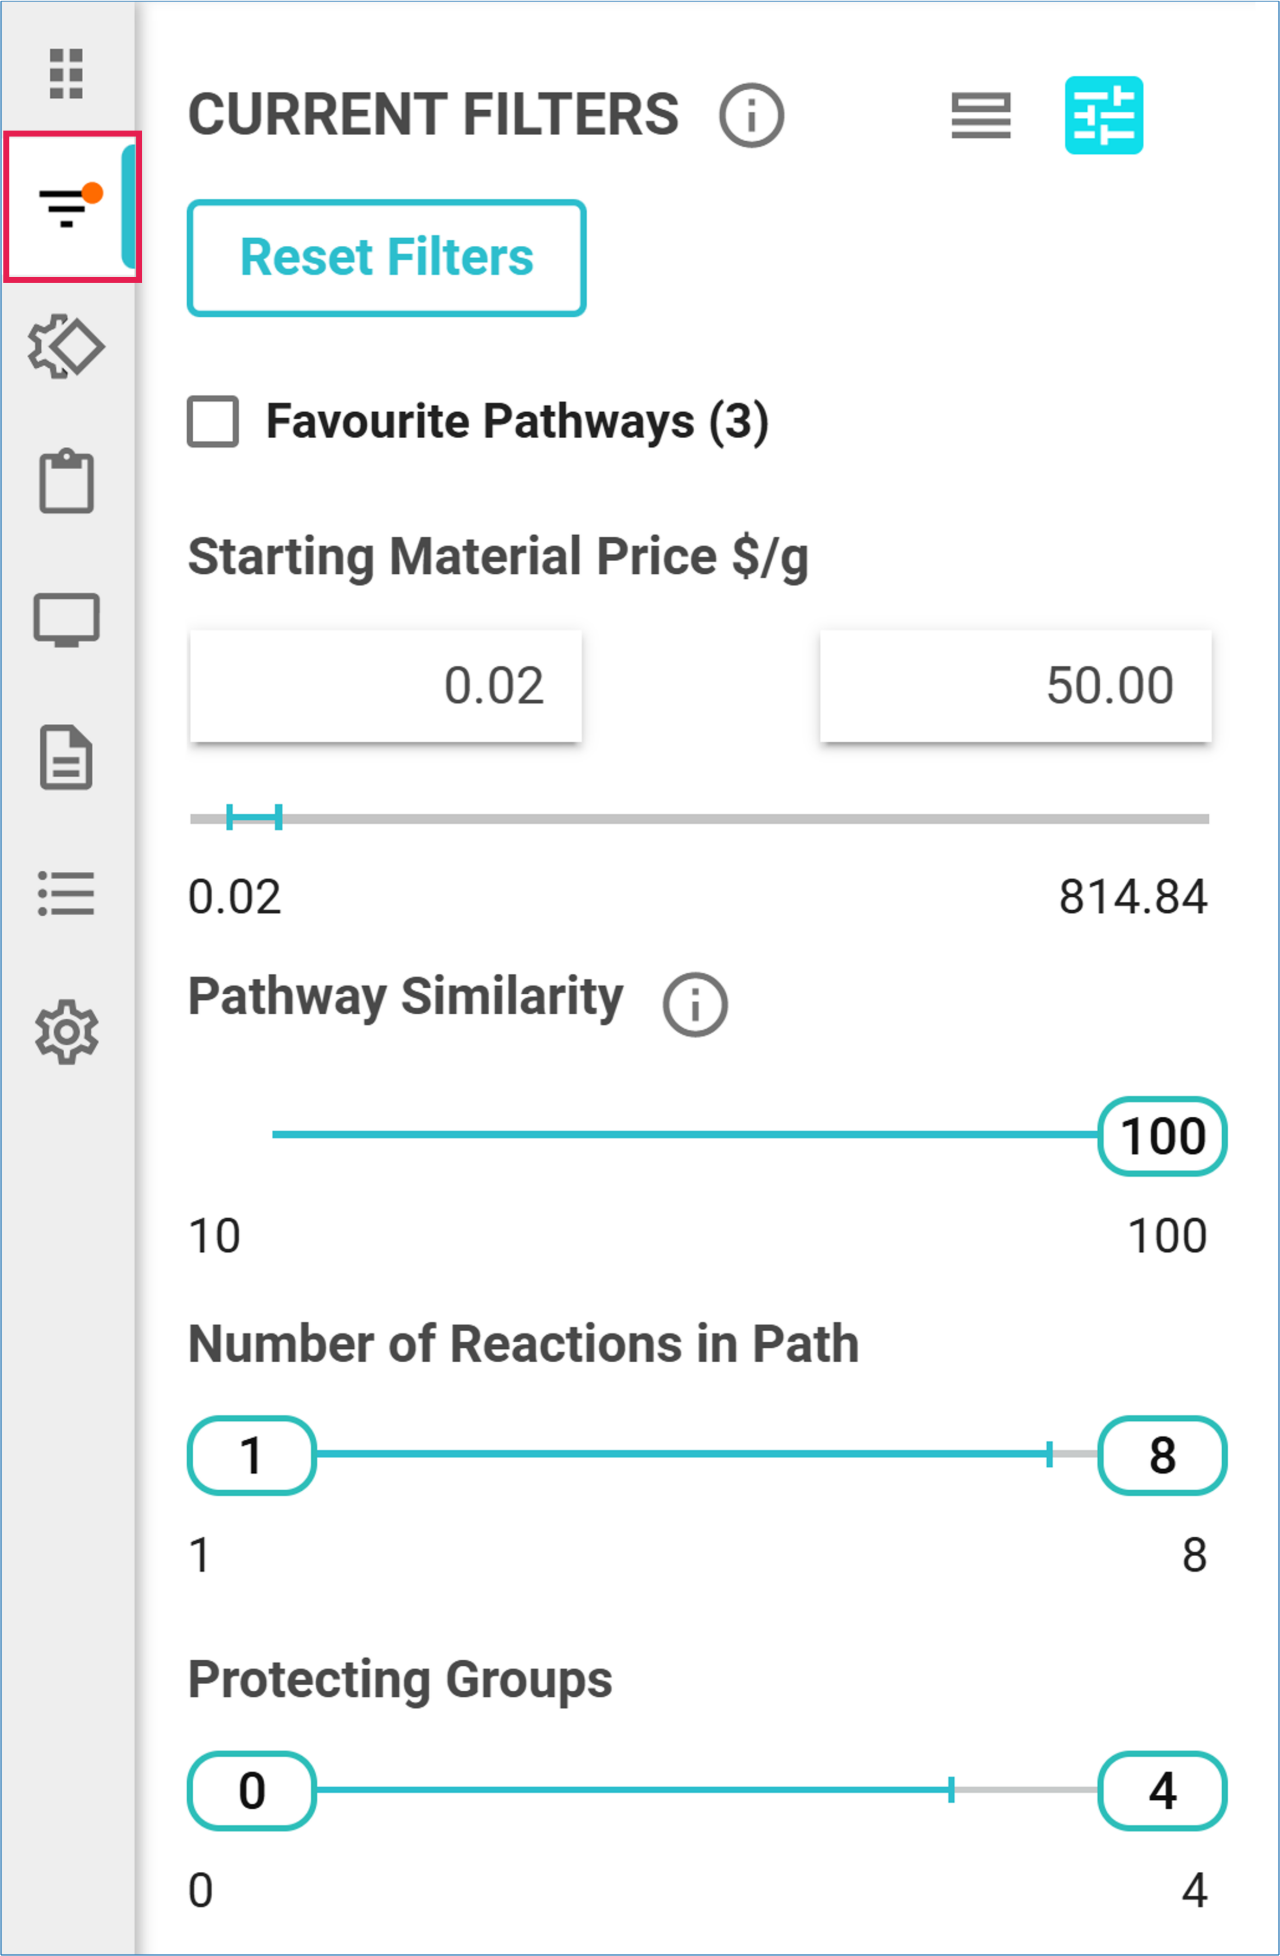Click the Reset Filters button

coord(386,258)
